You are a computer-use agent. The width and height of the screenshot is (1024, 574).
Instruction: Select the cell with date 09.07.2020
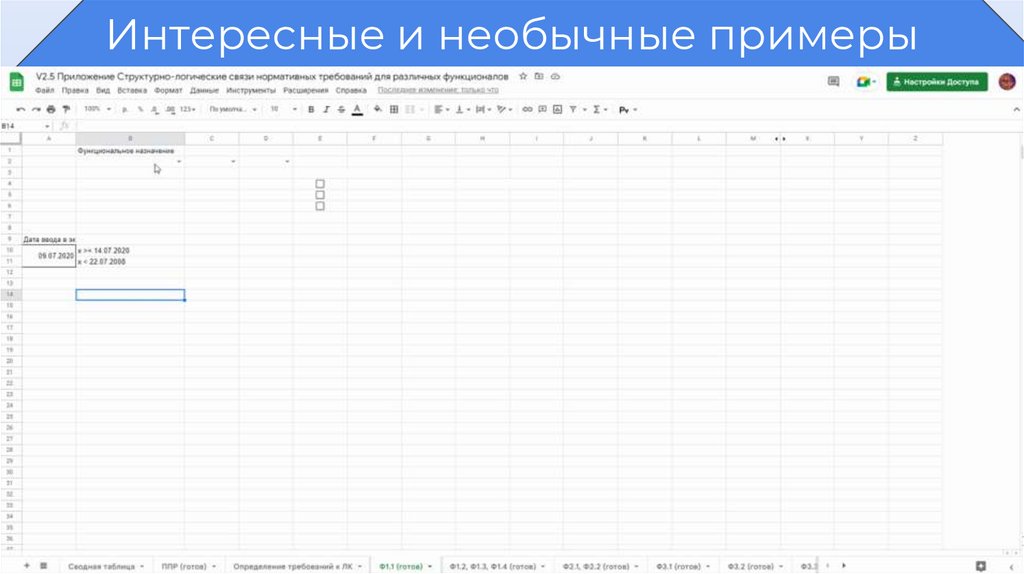[49, 256]
